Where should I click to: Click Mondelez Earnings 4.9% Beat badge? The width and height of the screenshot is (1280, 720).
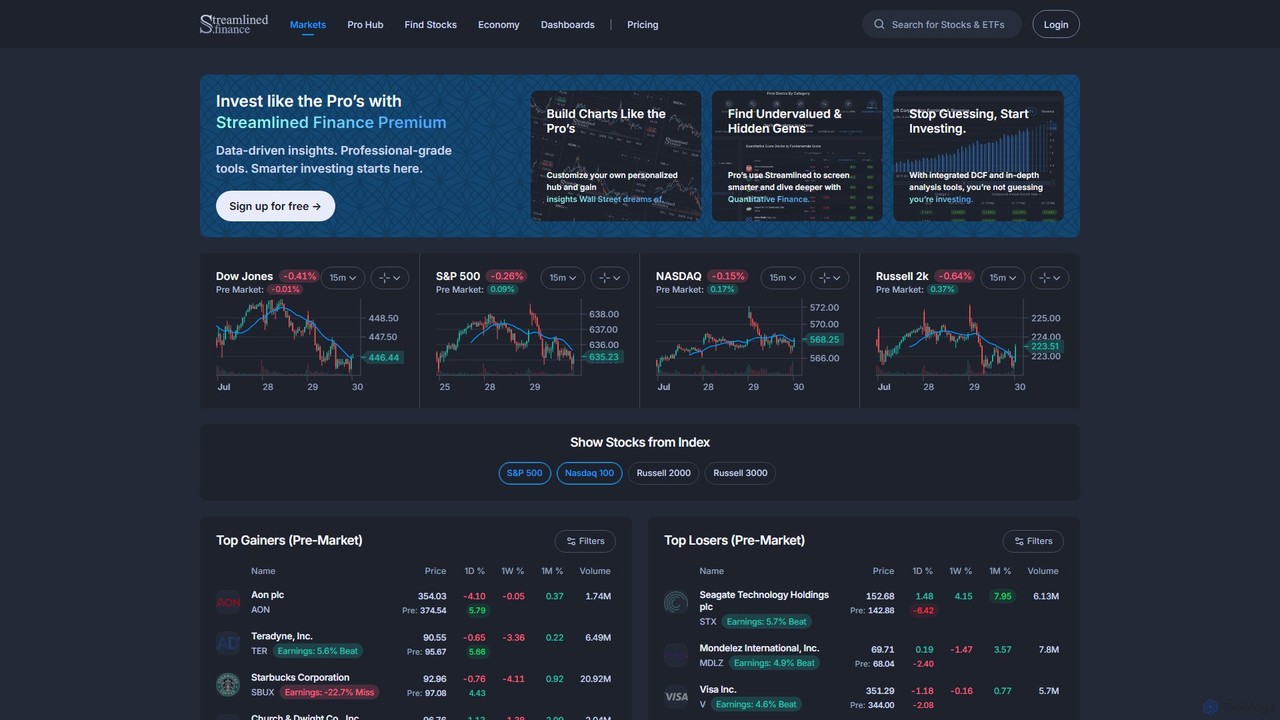pos(773,663)
